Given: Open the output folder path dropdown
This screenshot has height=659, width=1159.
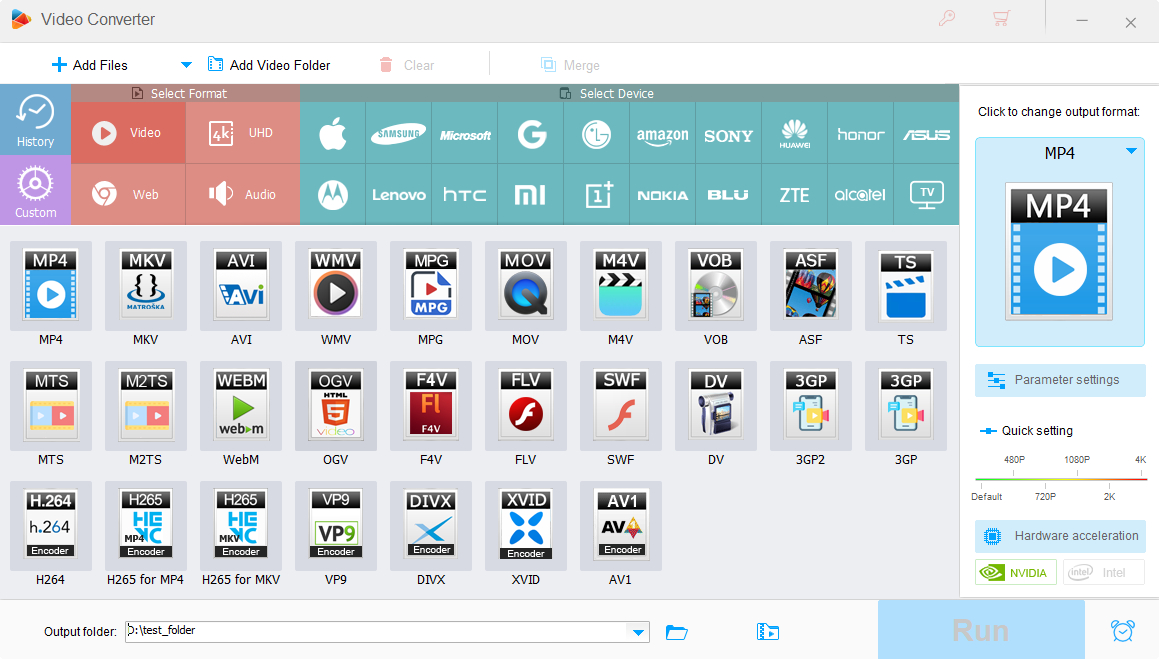Looking at the screenshot, I should click(x=637, y=632).
